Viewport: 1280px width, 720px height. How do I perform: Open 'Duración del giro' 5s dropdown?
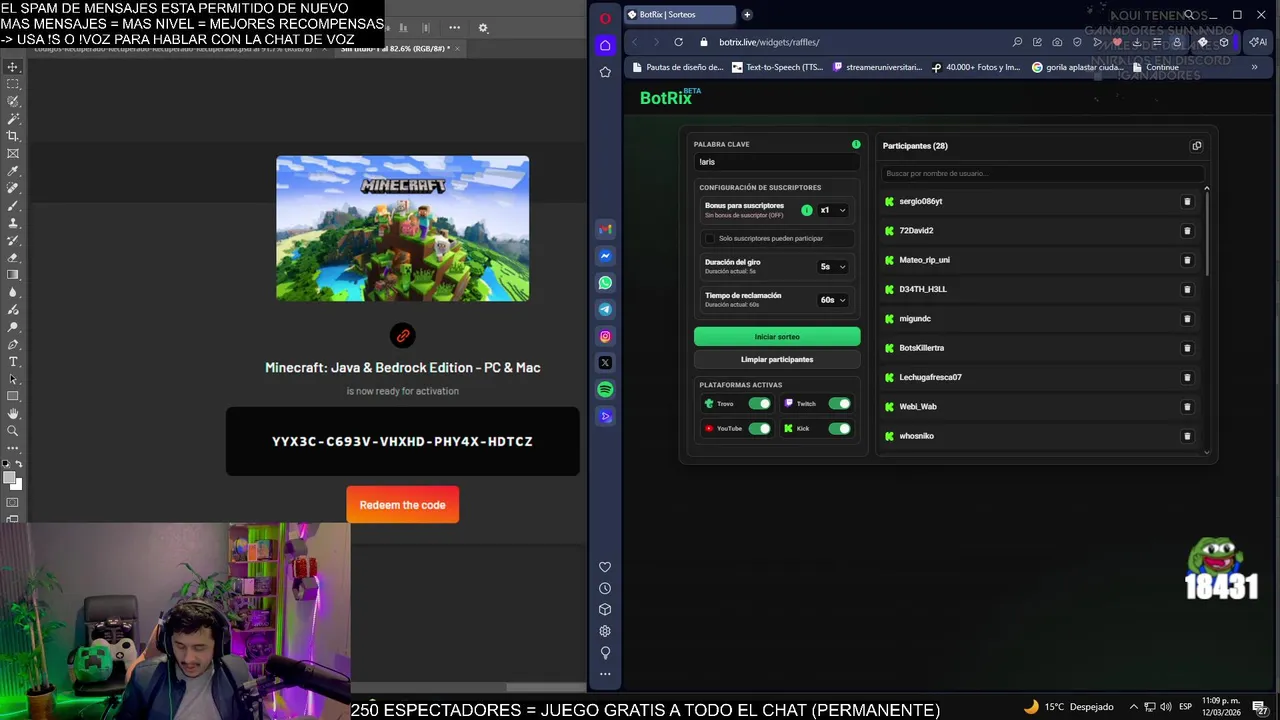(833, 267)
